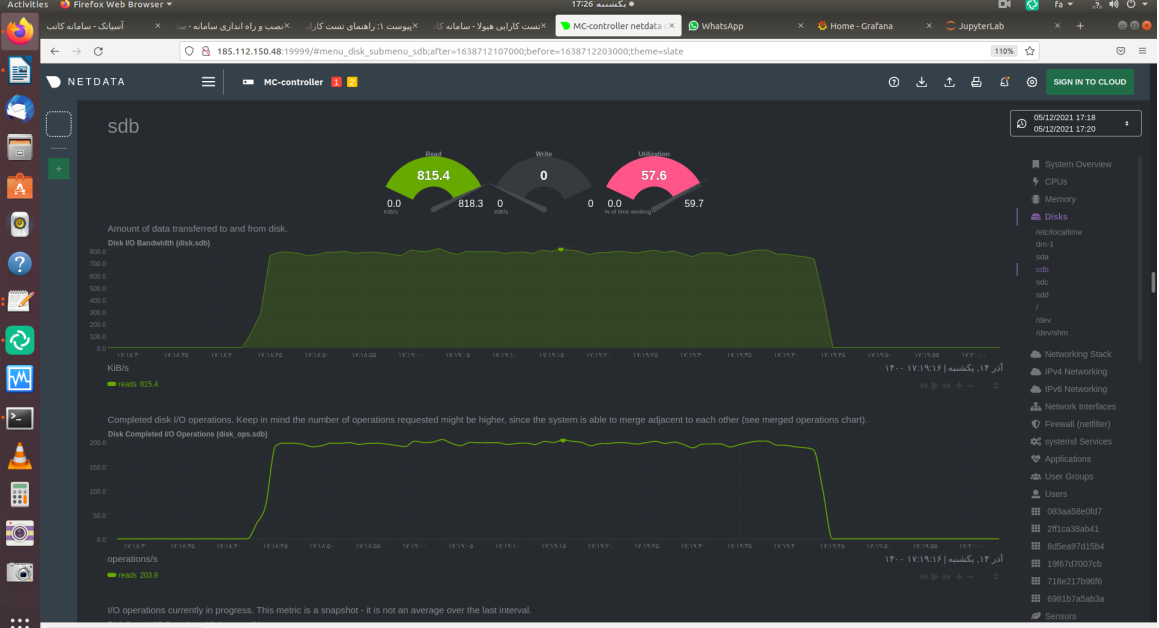Click SIGN IN TO CLOUD button
This screenshot has width=1159, height=628.
click(x=1090, y=82)
